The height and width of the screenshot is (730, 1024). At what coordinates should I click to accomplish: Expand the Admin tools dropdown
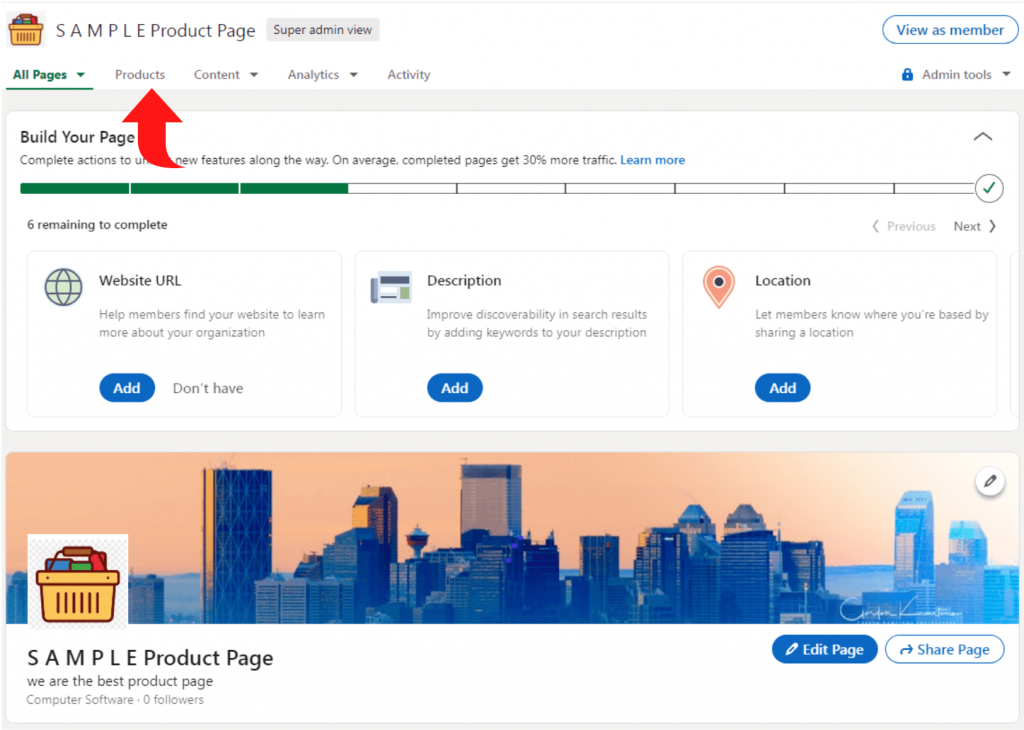(966, 74)
